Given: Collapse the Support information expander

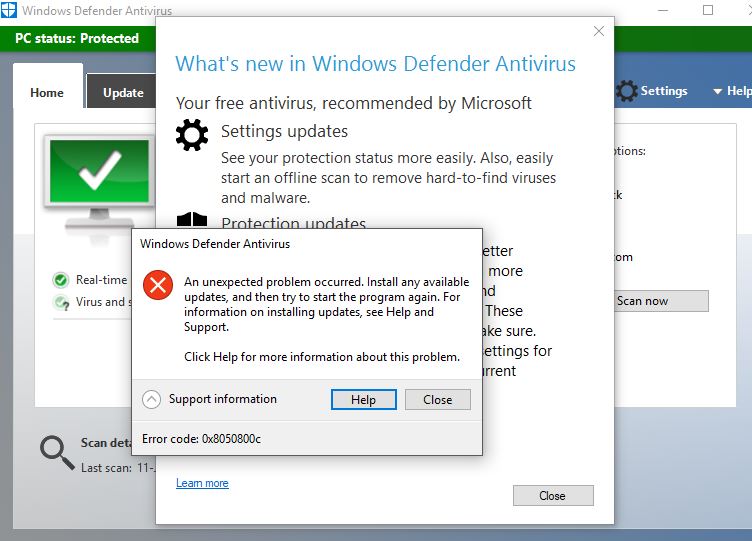Looking at the screenshot, I should click(x=152, y=399).
